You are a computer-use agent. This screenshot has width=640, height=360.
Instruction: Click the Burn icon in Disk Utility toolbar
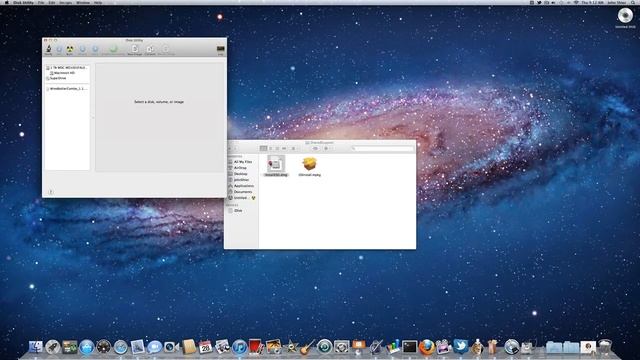click(x=70, y=50)
